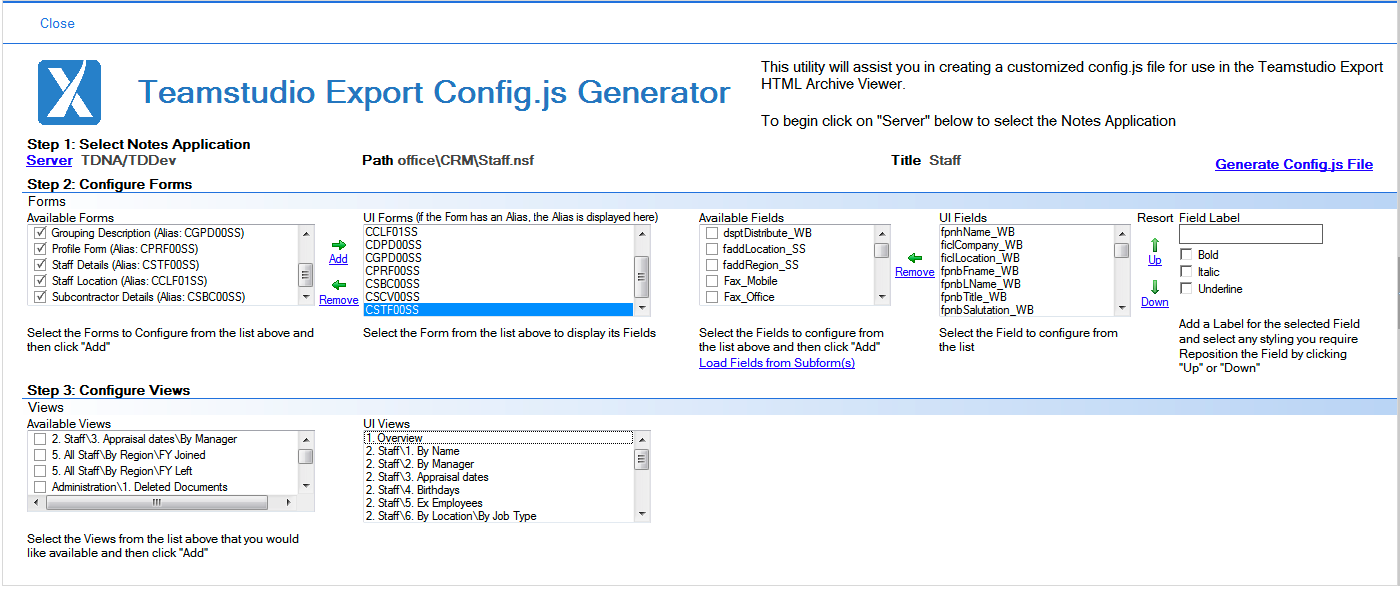Uncheck Profile Form checkbox
The image size is (1400, 589).
(40, 249)
